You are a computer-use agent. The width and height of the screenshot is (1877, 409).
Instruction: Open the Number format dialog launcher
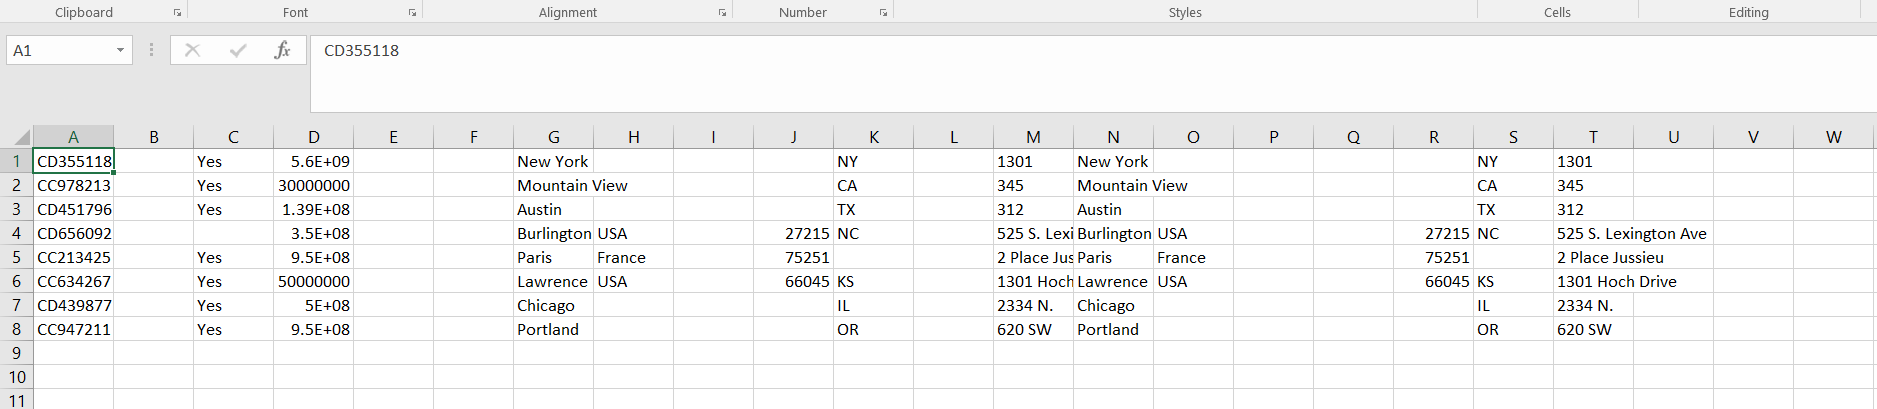883,13
